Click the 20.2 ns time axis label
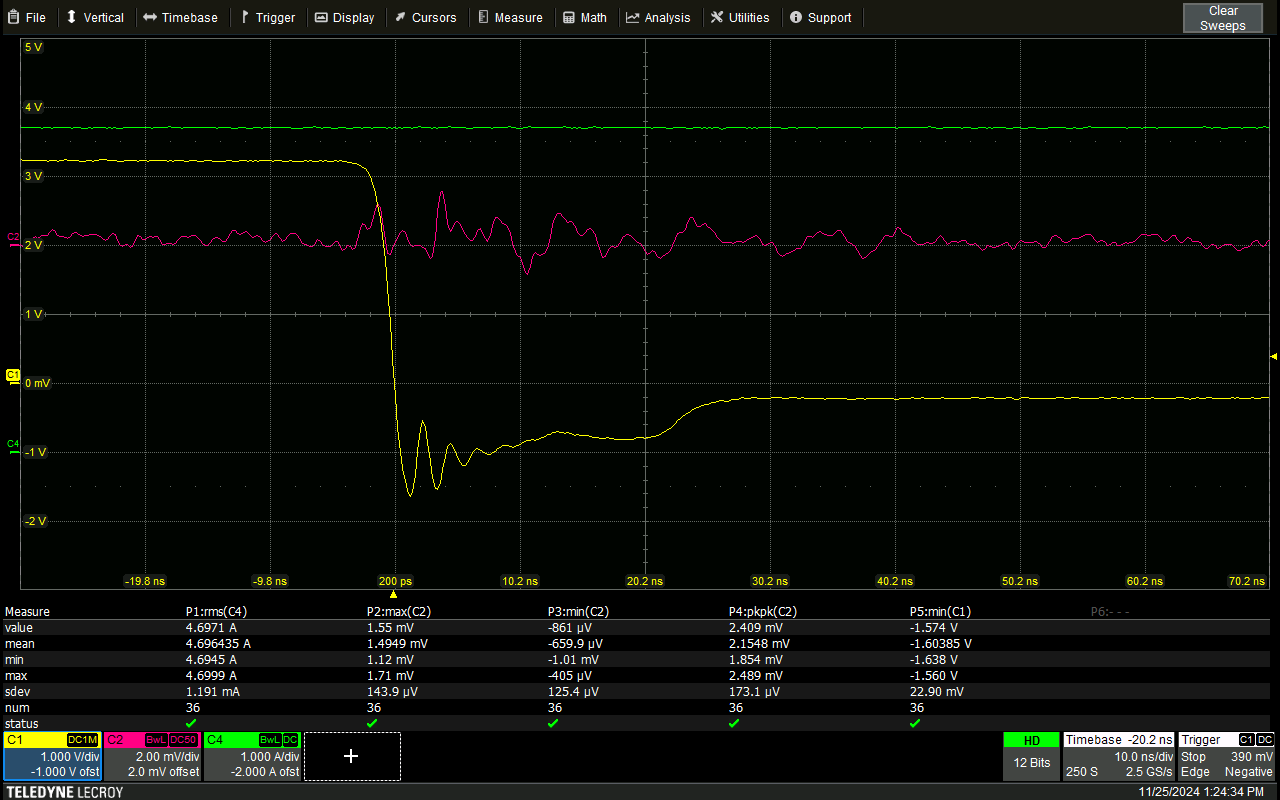Screen dimensions: 1280x800 [644, 581]
